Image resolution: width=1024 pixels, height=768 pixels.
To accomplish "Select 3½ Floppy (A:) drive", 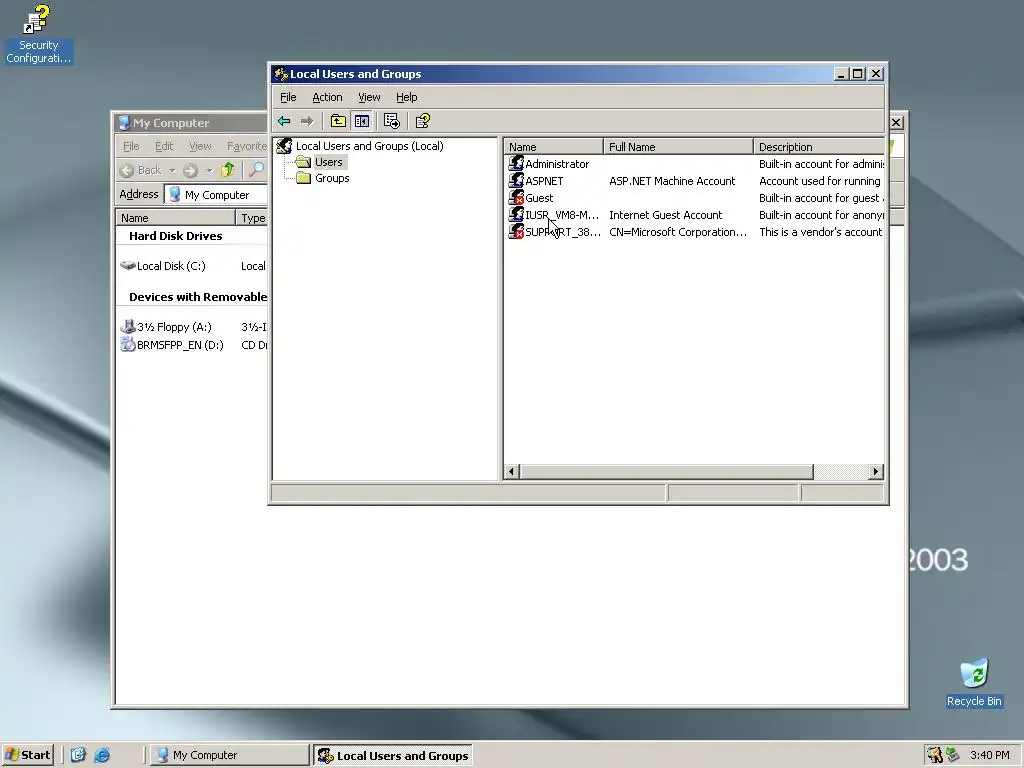I will (167, 327).
